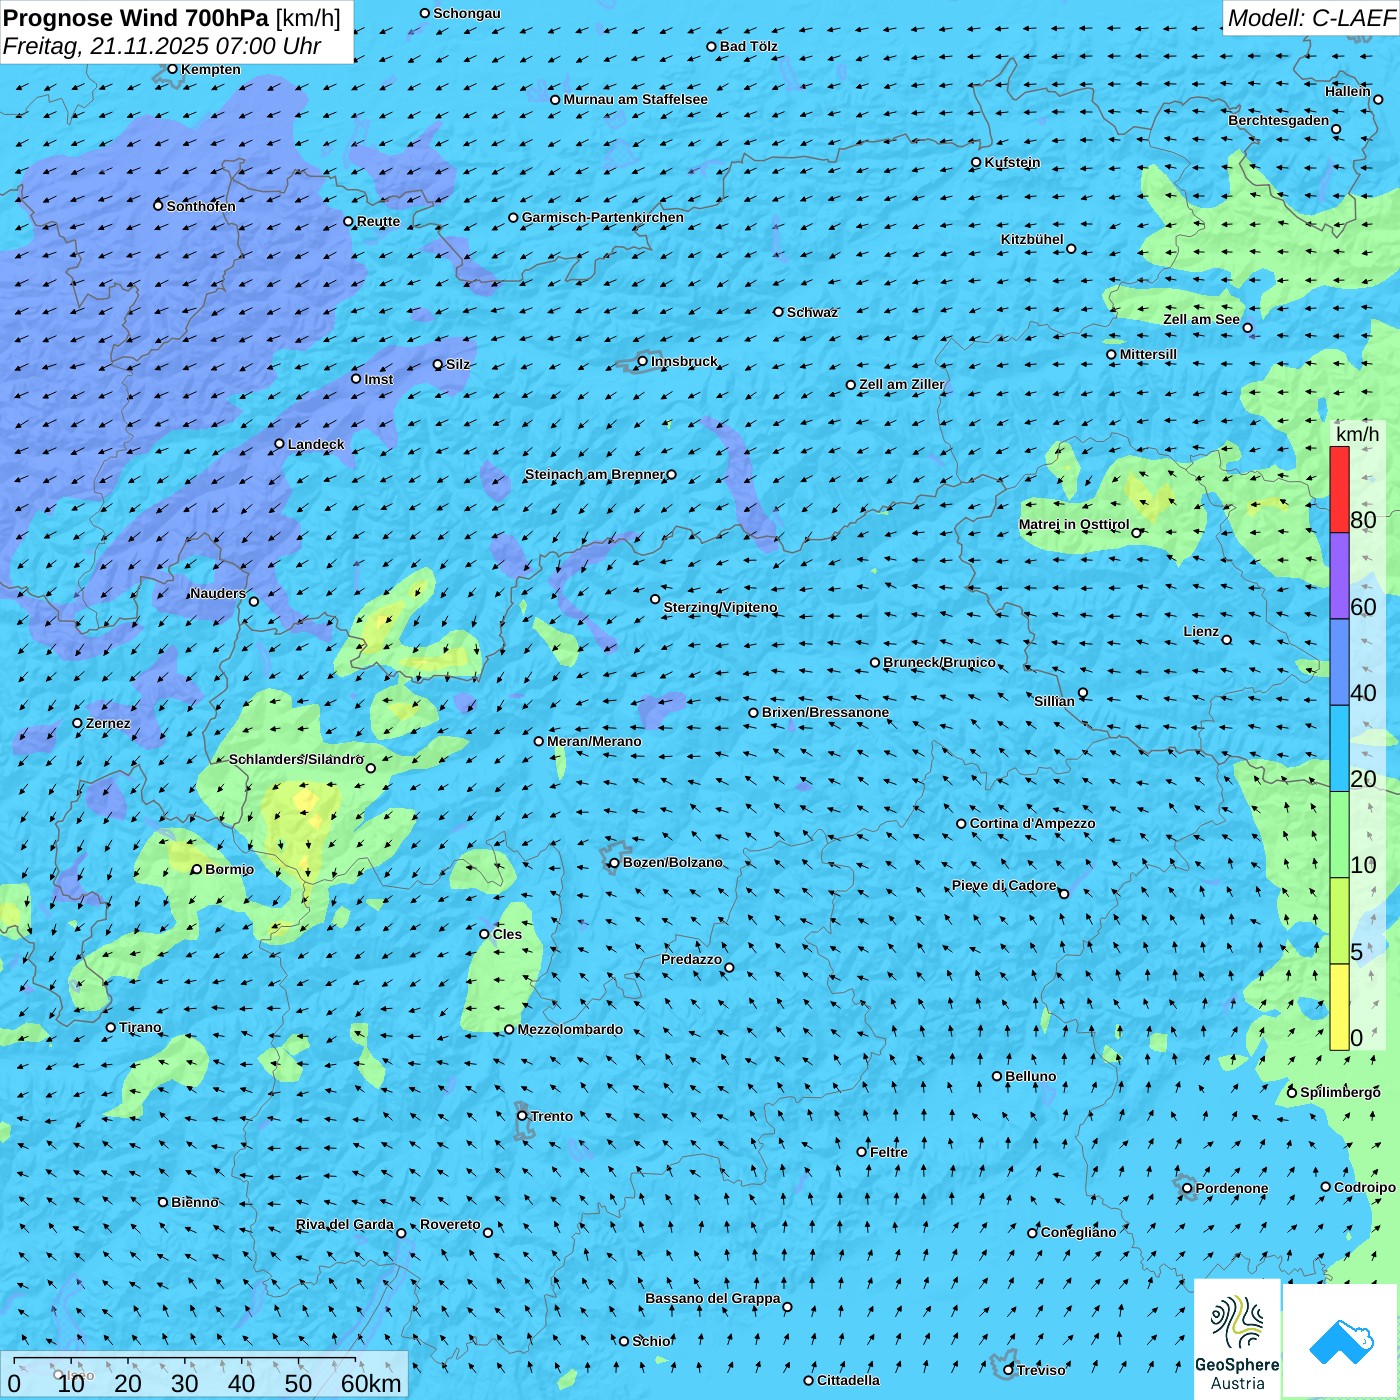The width and height of the screenshot is (1400, 1400).
Task: Click the Belluno label
Action: tap(1030, 1076)
